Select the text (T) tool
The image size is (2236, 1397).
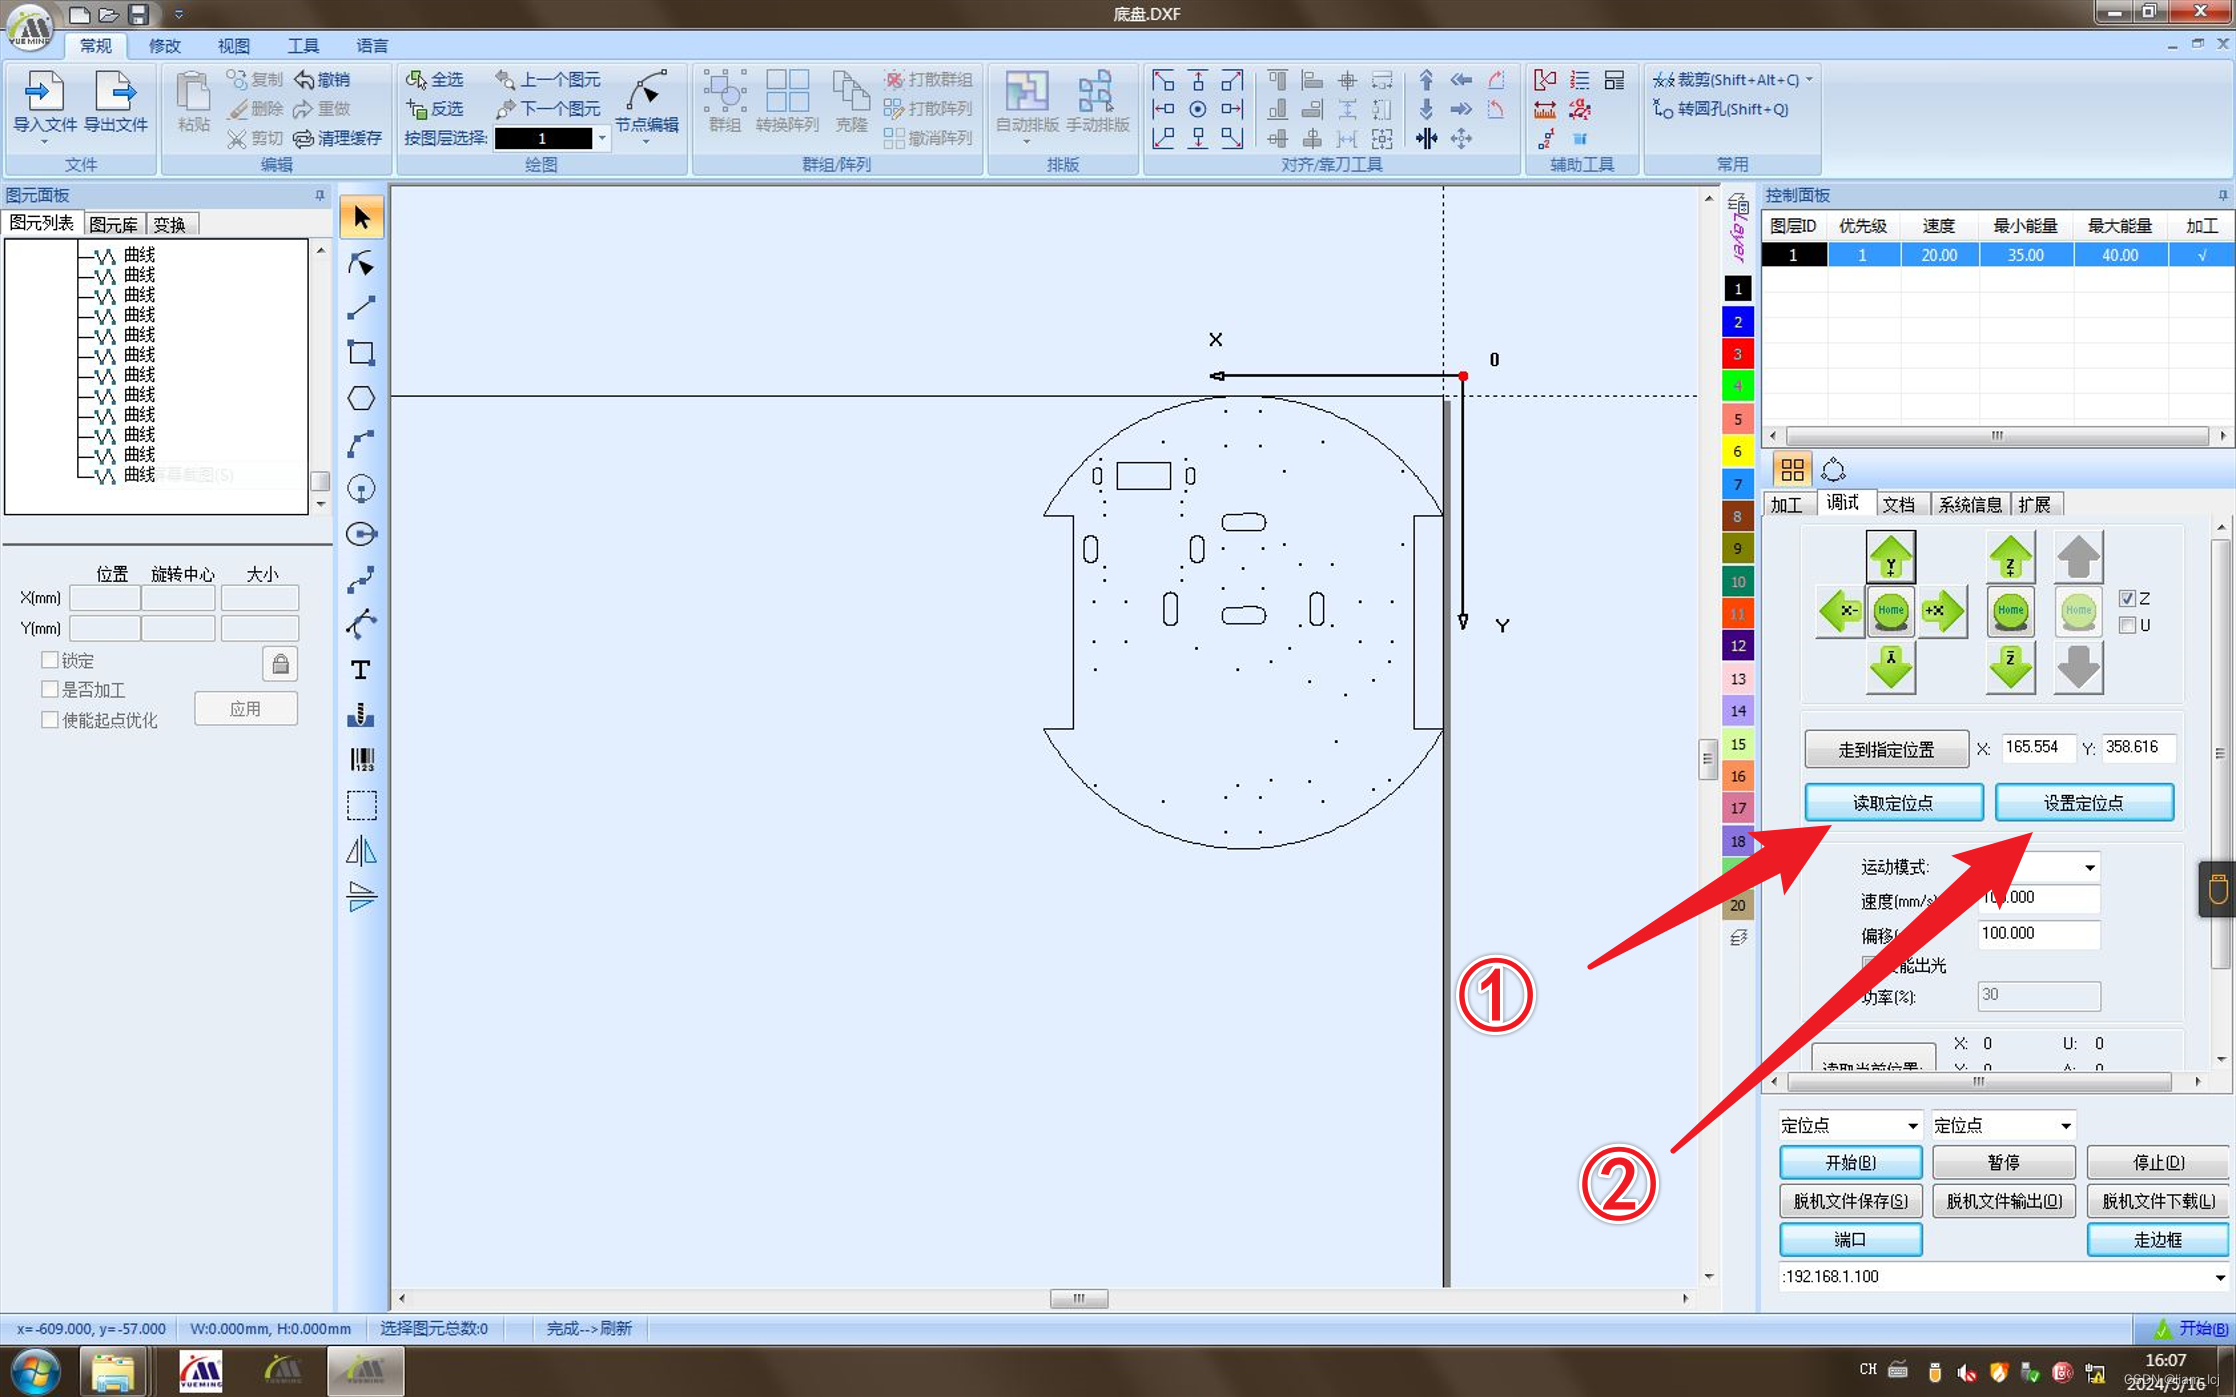tap(361, 669)
